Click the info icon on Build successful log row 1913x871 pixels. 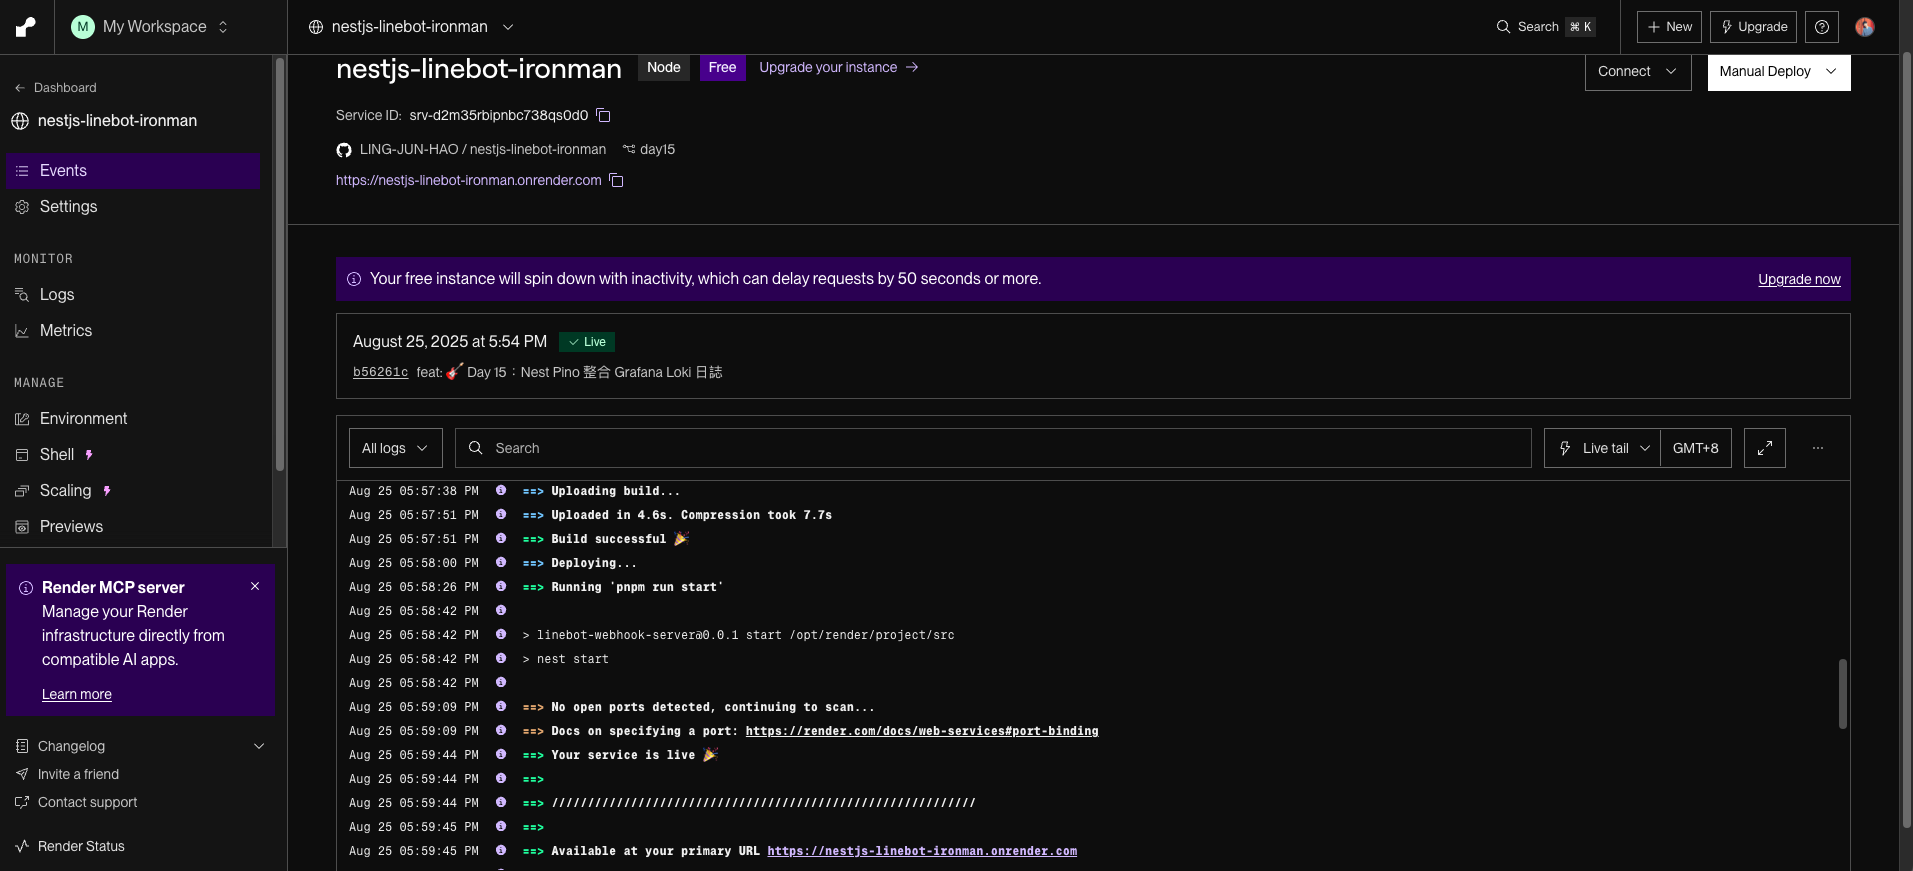pyautogui.click(x=501, y=538)
